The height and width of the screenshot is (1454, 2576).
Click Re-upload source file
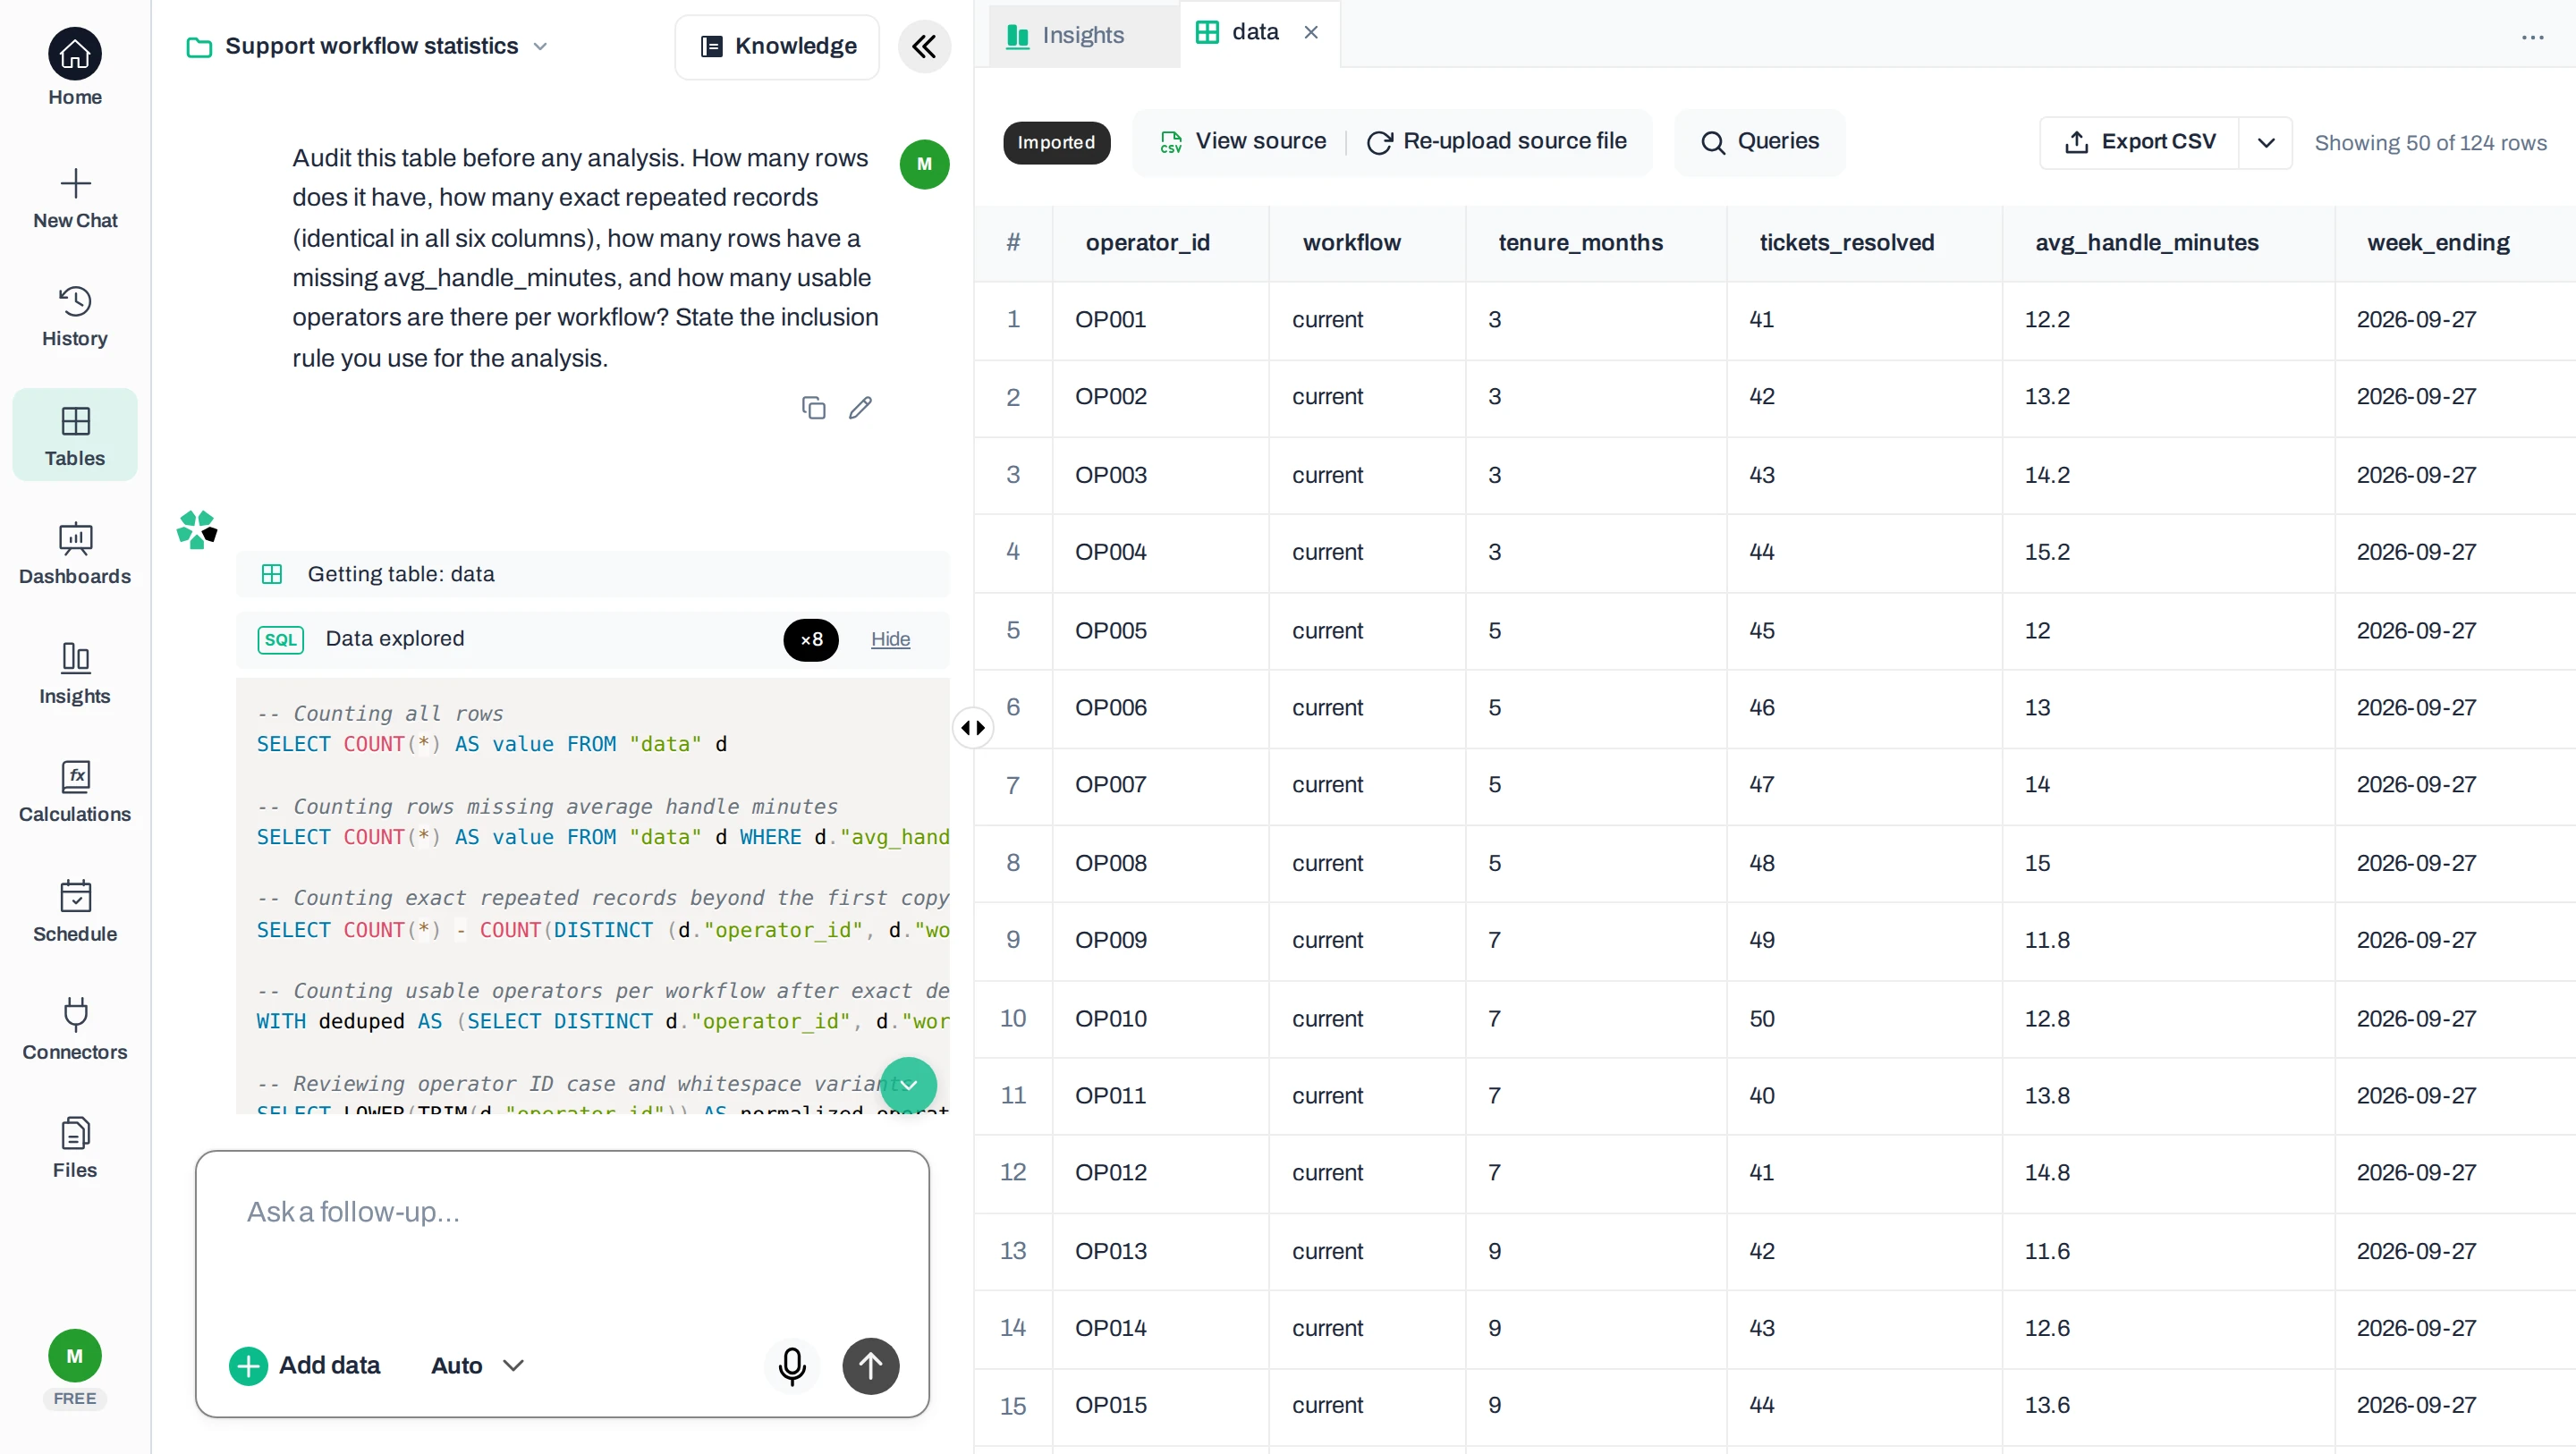point(1497,141)
